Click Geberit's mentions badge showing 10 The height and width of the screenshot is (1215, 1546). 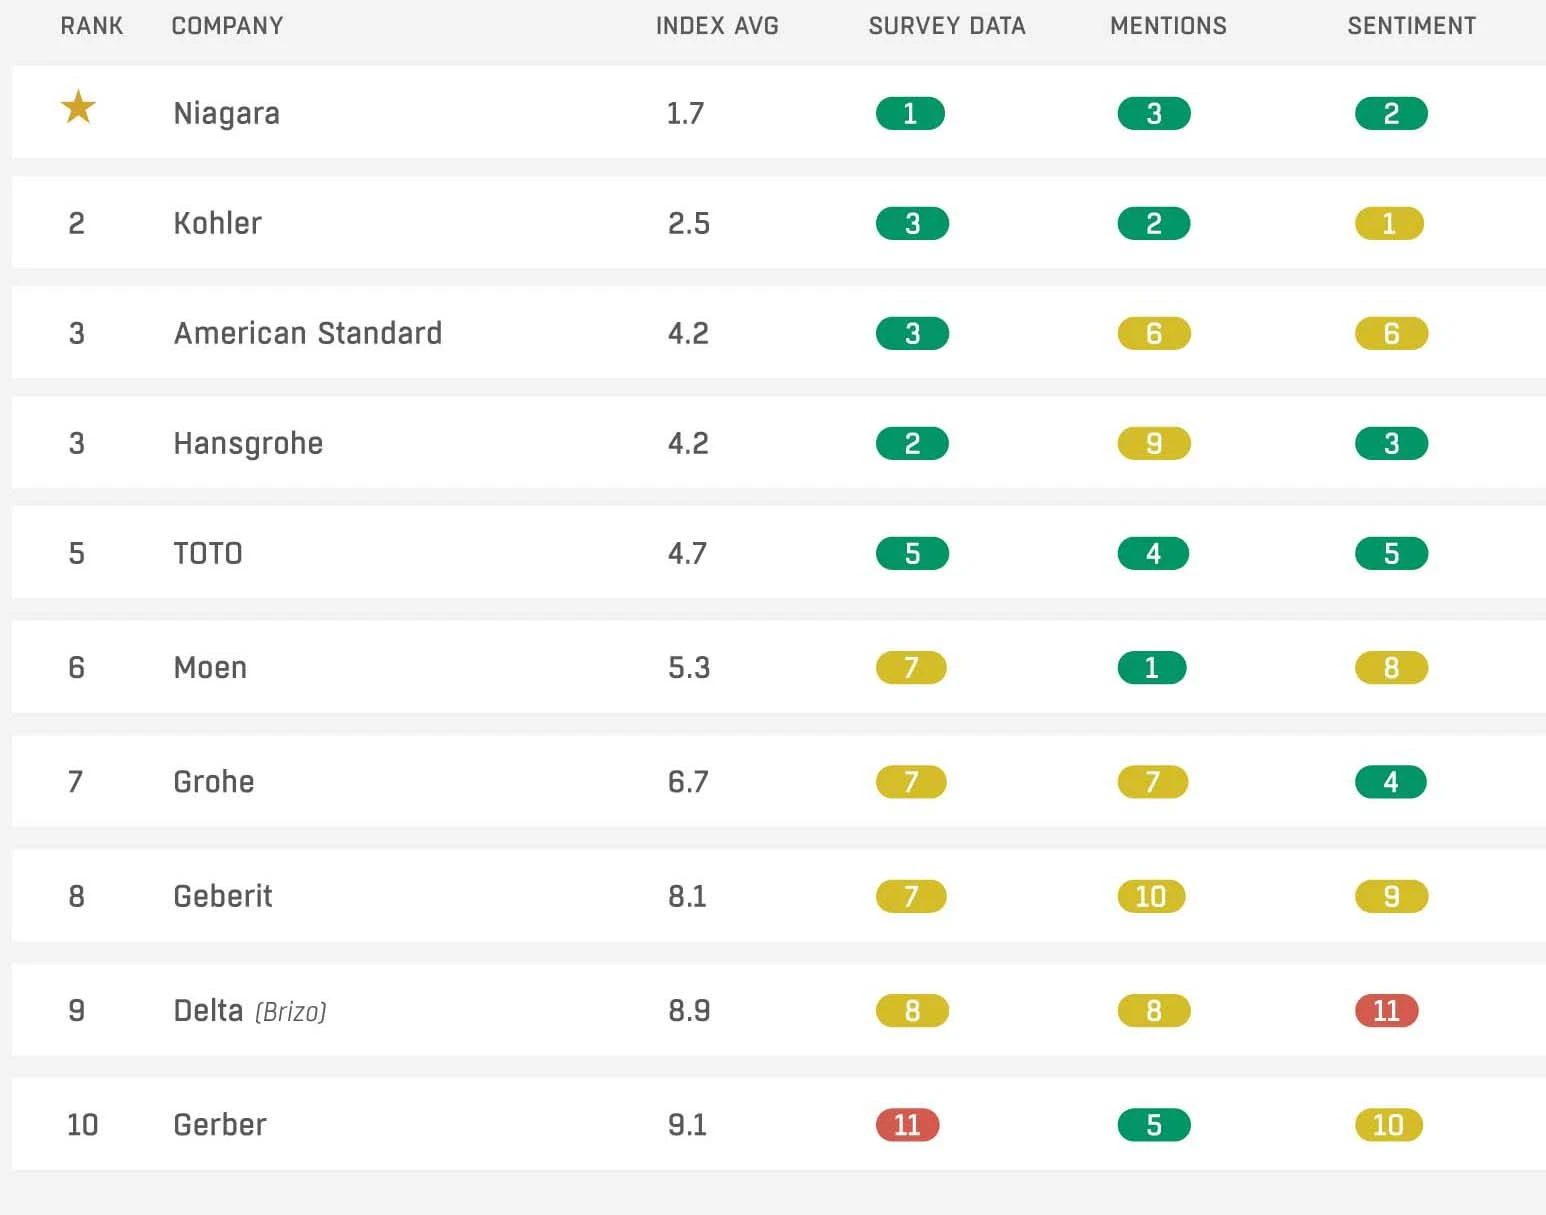click(1151, 896)
